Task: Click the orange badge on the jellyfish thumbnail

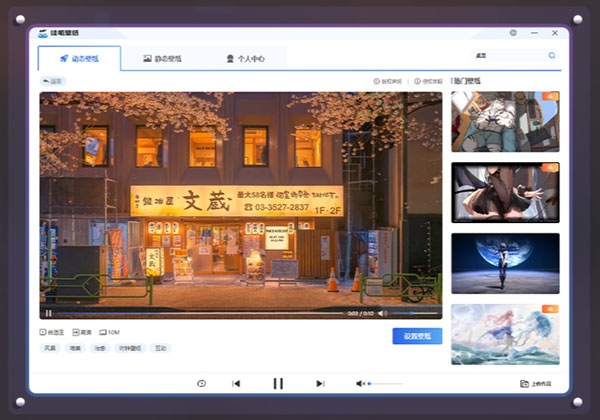Action: coord(550,309)
